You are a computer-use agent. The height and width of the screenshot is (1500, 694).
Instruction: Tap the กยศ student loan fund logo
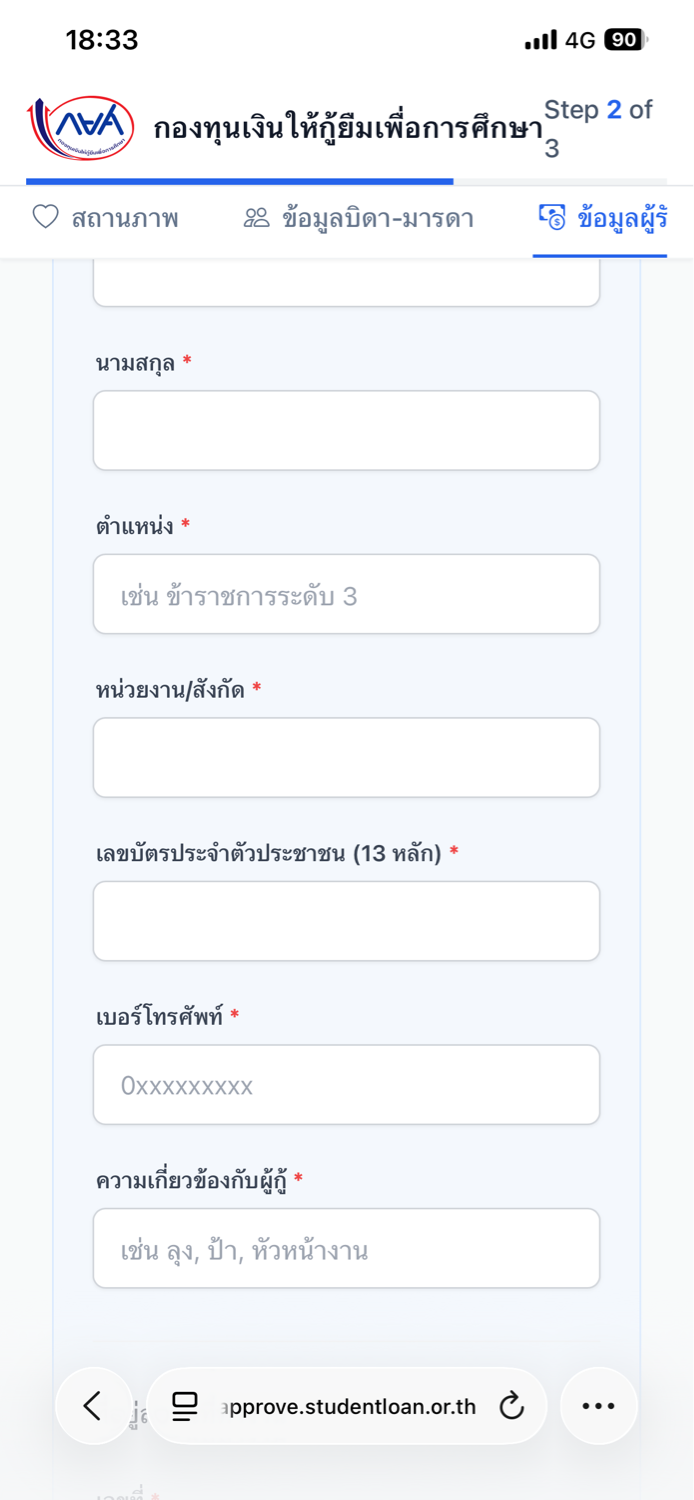(x=80, y=128)
